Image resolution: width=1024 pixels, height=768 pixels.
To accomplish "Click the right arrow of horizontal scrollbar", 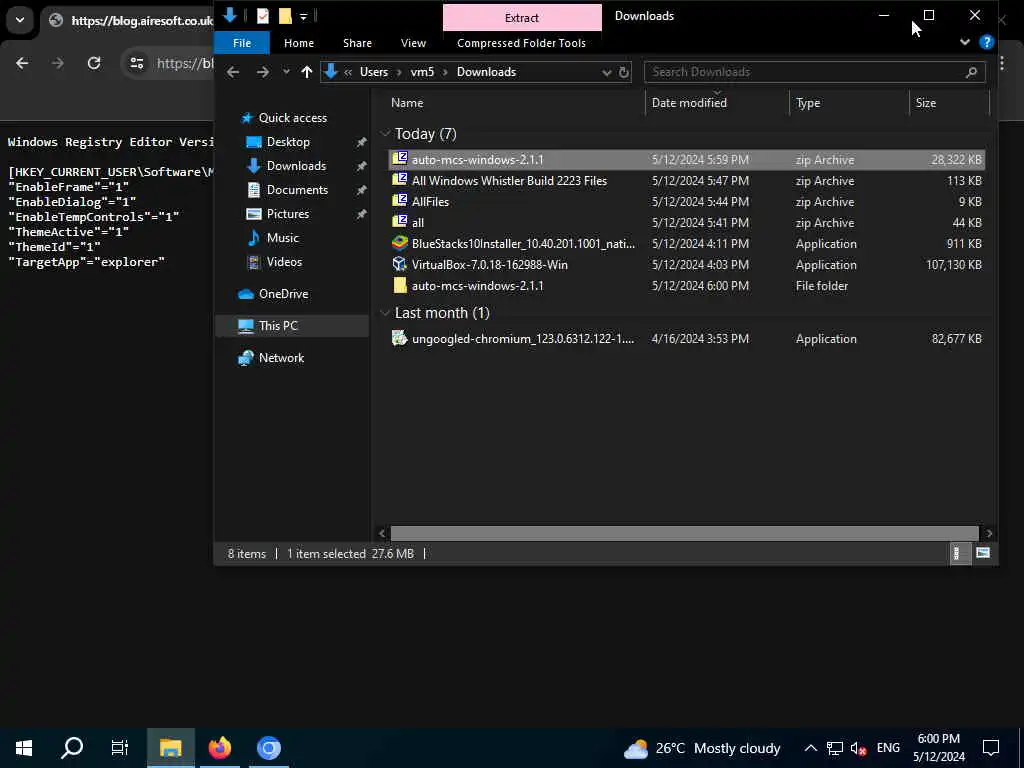I will (989, 534).
